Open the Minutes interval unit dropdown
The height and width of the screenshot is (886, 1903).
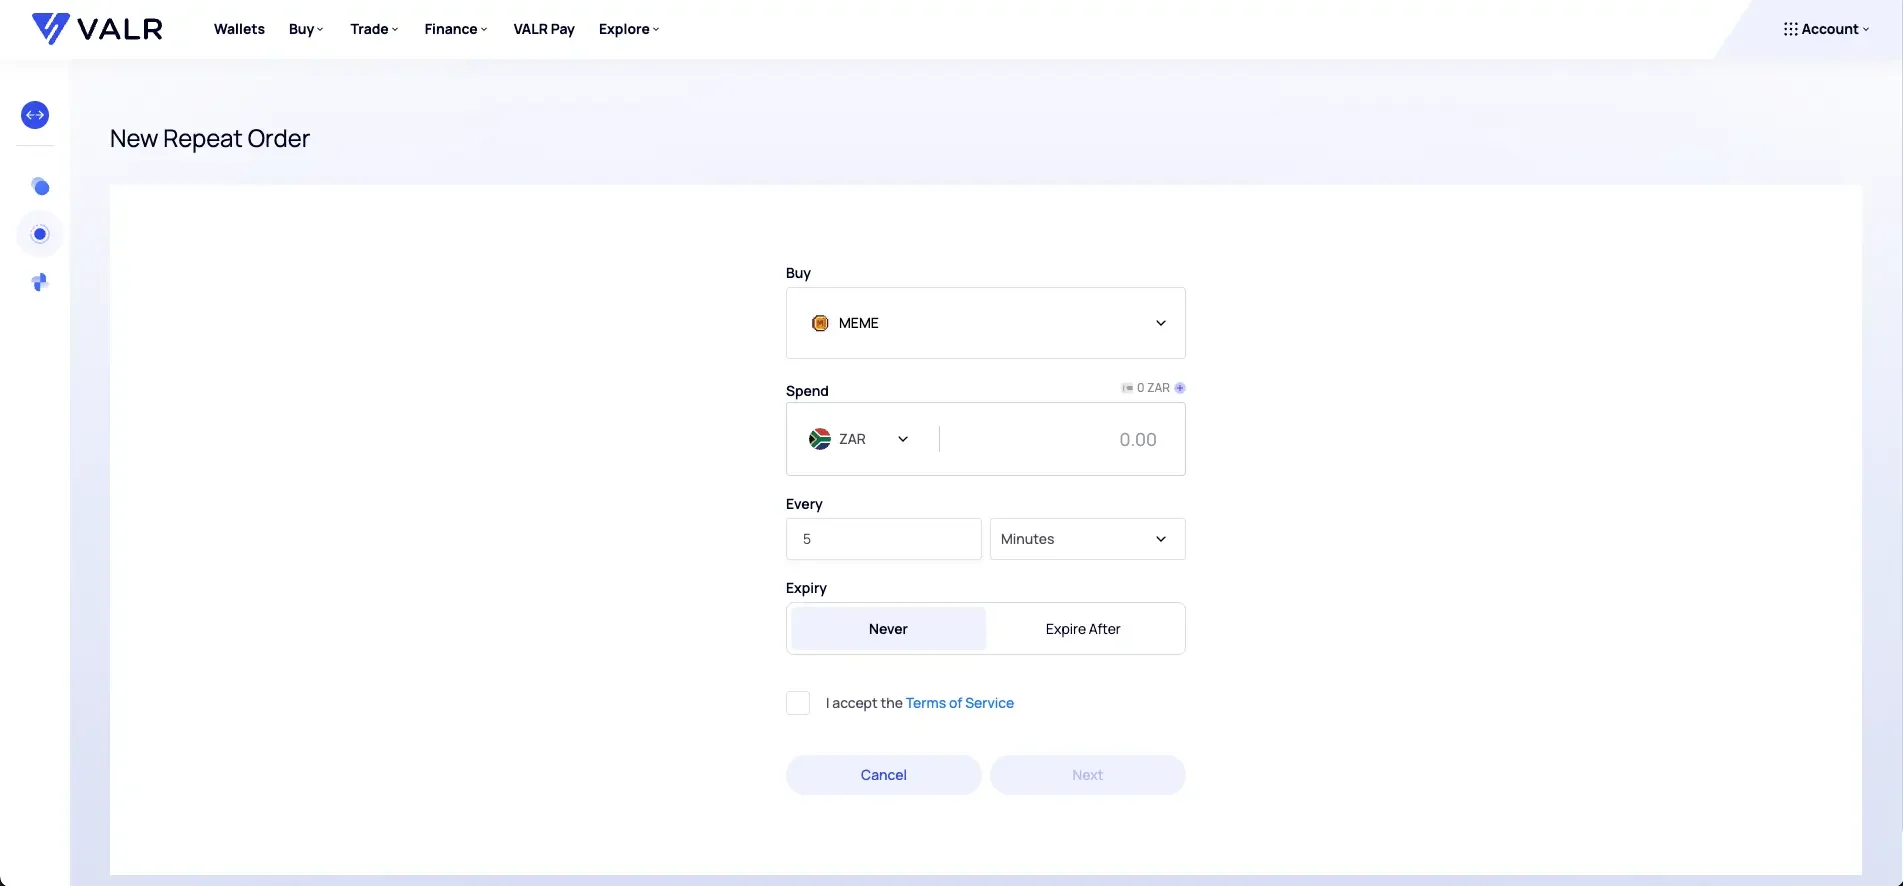[x=1088, y=539]
